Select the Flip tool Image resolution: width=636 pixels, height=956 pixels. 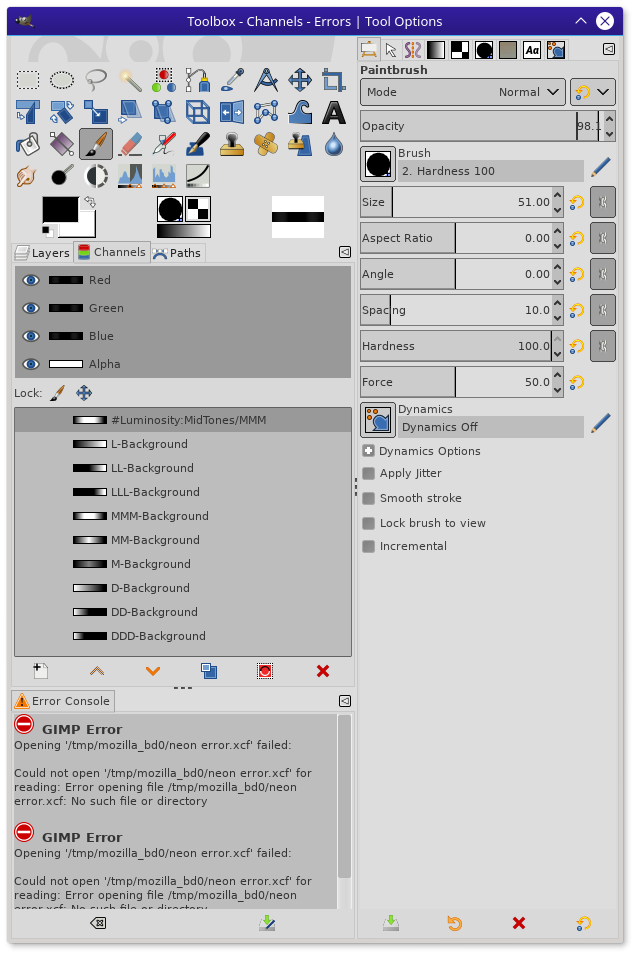pyautogui.click(x=232, y=113)
